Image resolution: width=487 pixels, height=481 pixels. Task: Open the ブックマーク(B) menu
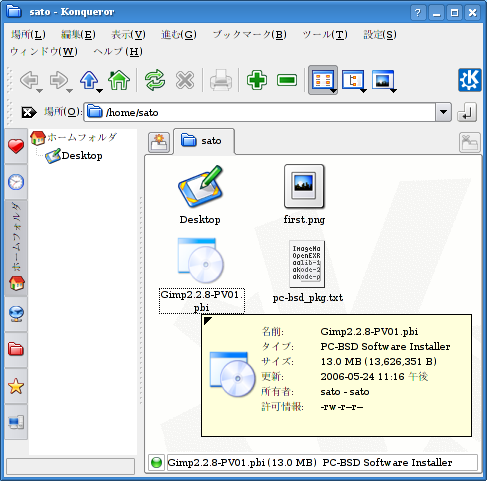pyautogui.click(x=249, y=34)
